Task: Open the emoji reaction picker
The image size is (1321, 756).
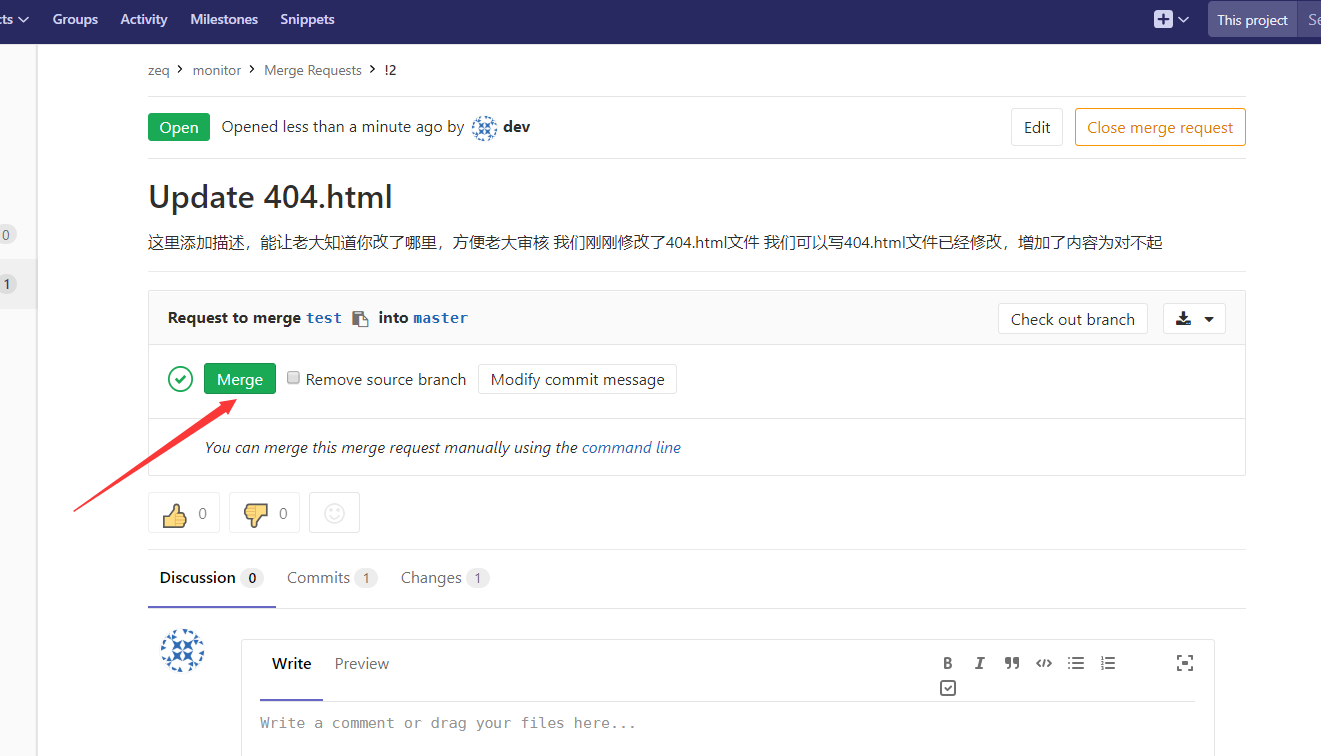Action: tap(334, 512)
